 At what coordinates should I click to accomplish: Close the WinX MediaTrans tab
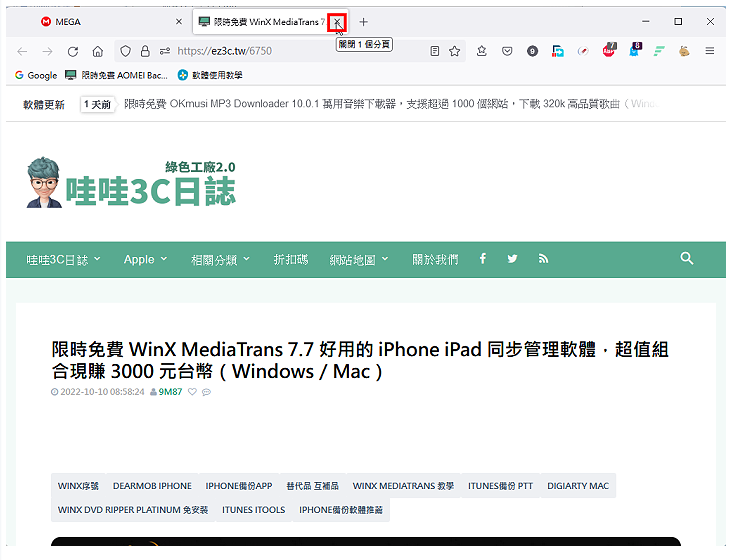336,22
